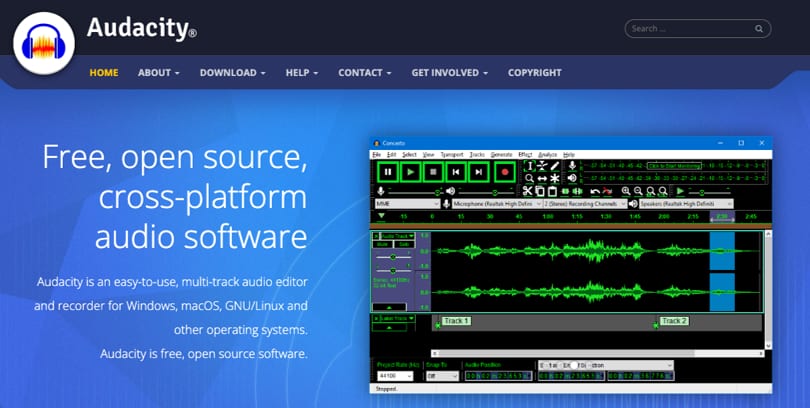This screenshot has height=408, width=810.
Task: Open the Label Track name dropdown menu
Action: pyautogui.click(x=398, y=319)
